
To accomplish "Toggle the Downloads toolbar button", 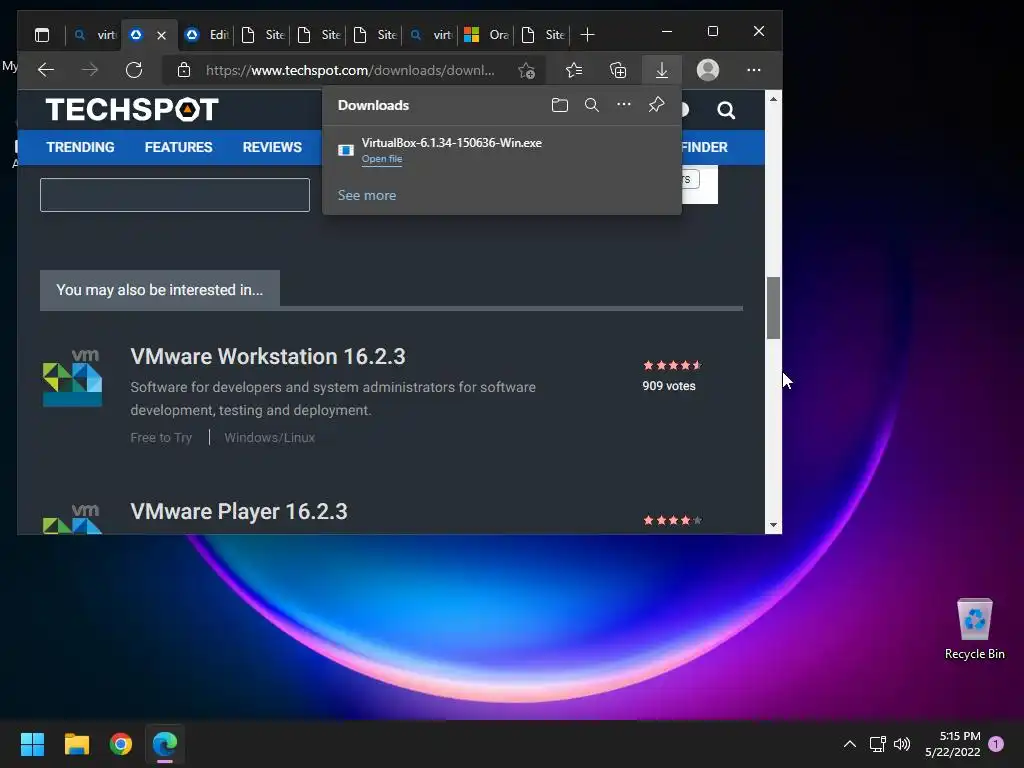I will [x=662, y=70].
